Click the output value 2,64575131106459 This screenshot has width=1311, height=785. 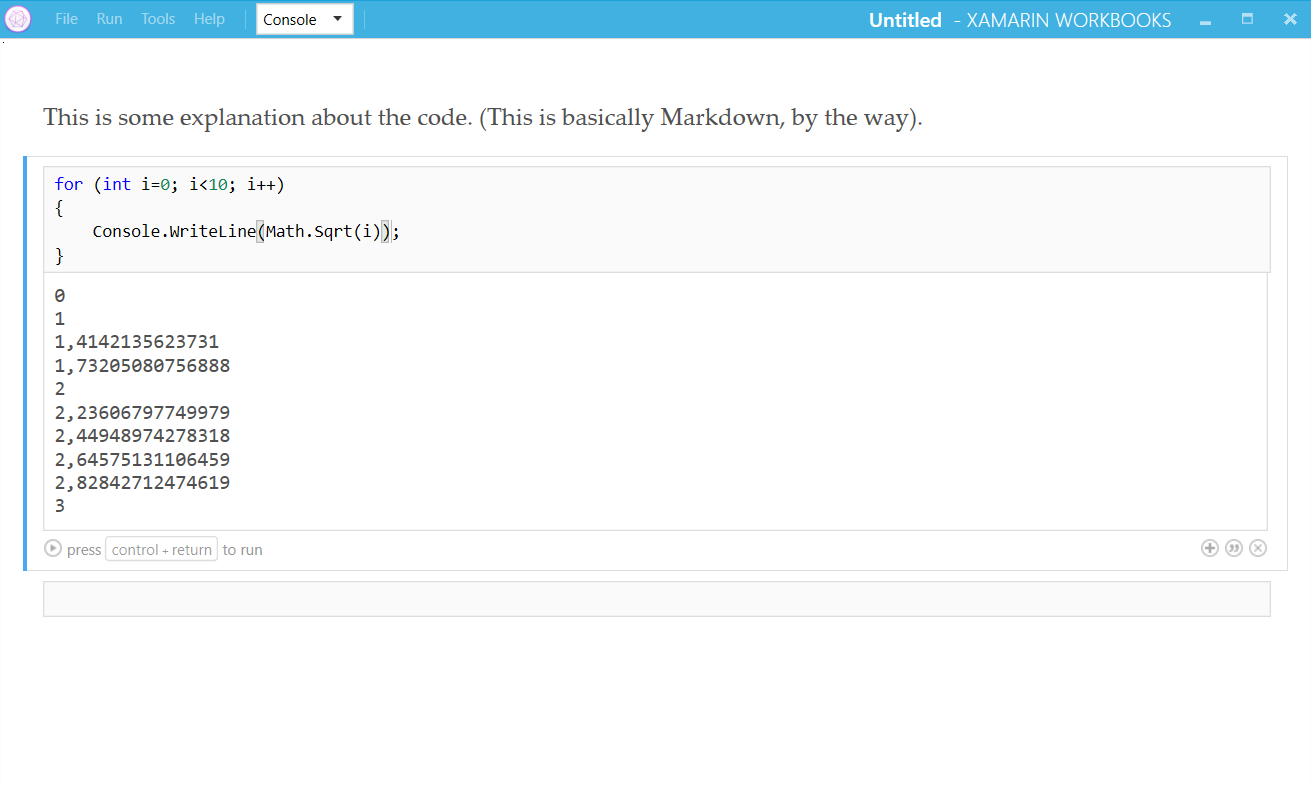[x=142, y=460]
